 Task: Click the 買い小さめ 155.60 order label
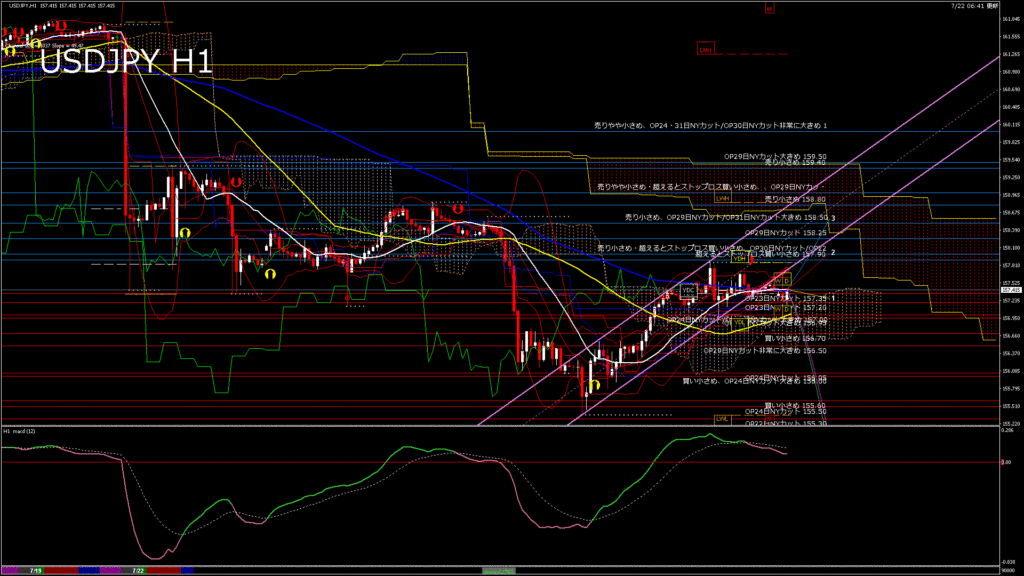pyautogui.click(x=795, y=406)
